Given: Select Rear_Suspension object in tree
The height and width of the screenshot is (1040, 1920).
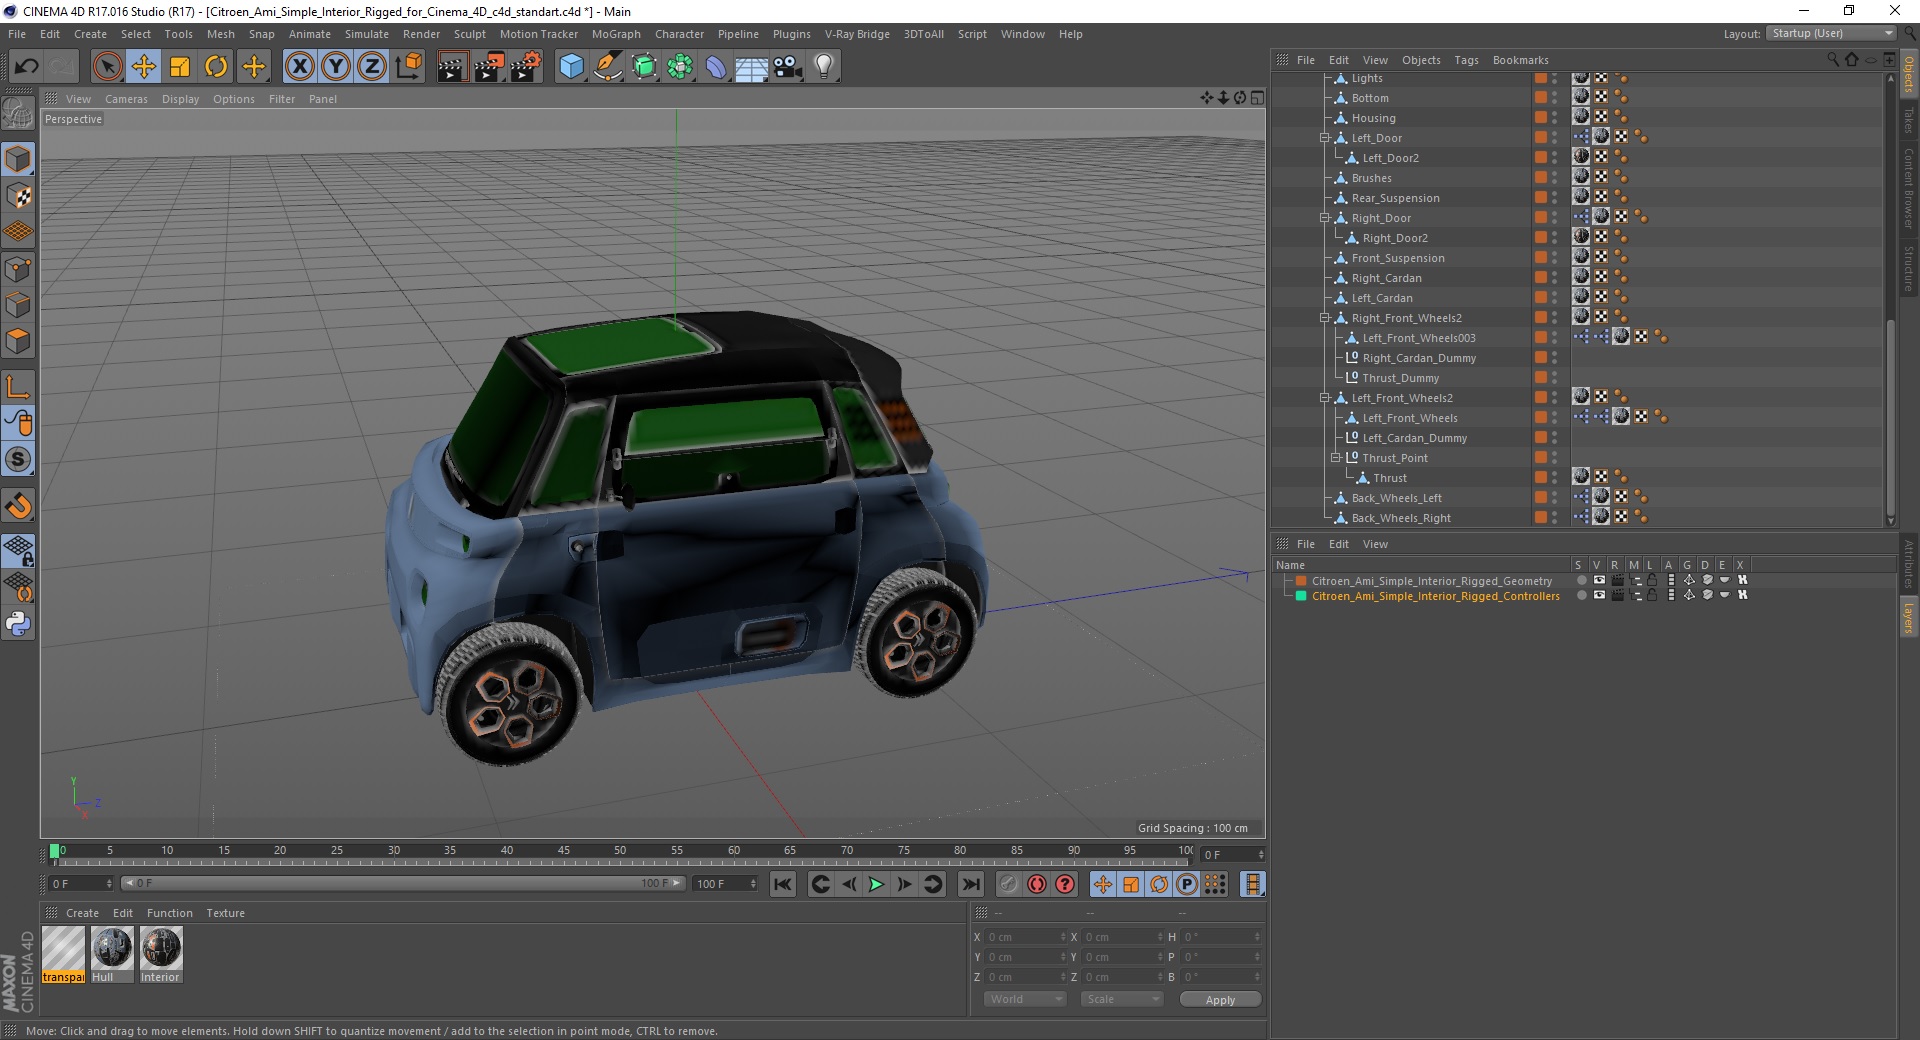Looking at the screenshot, I should point(1395,198).
